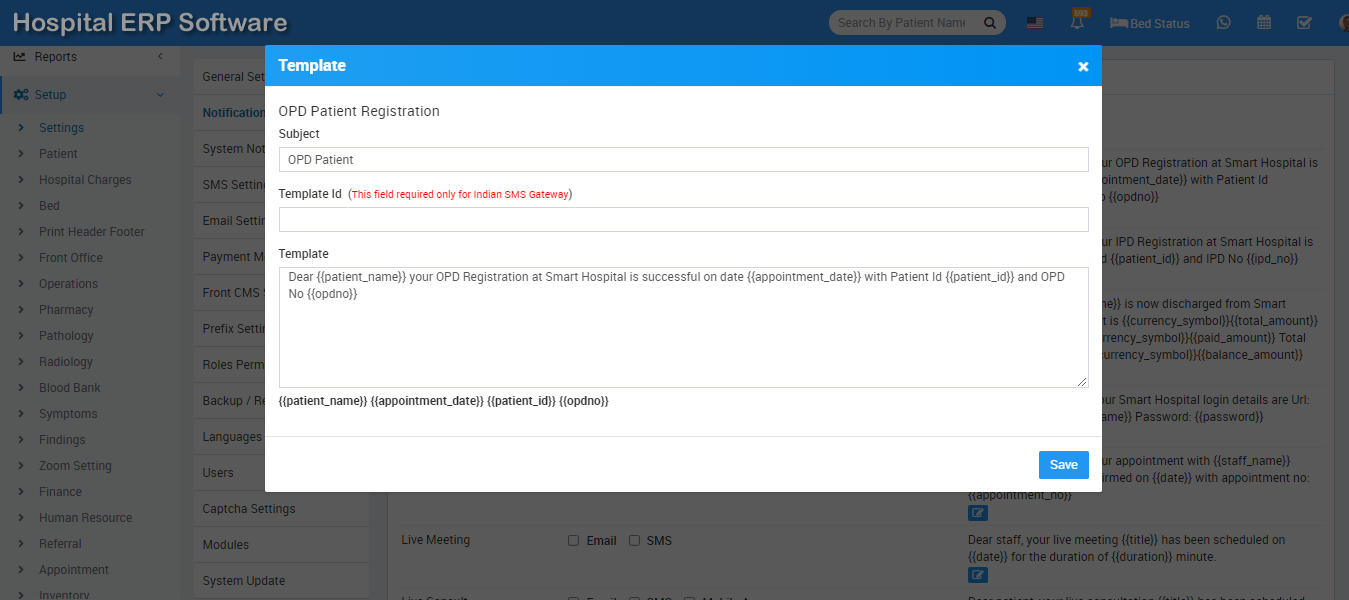Viewport: 1349px width, 600px height.
Task: Enable SMS checkbox for Live Meeting
Action: [634, 541]
